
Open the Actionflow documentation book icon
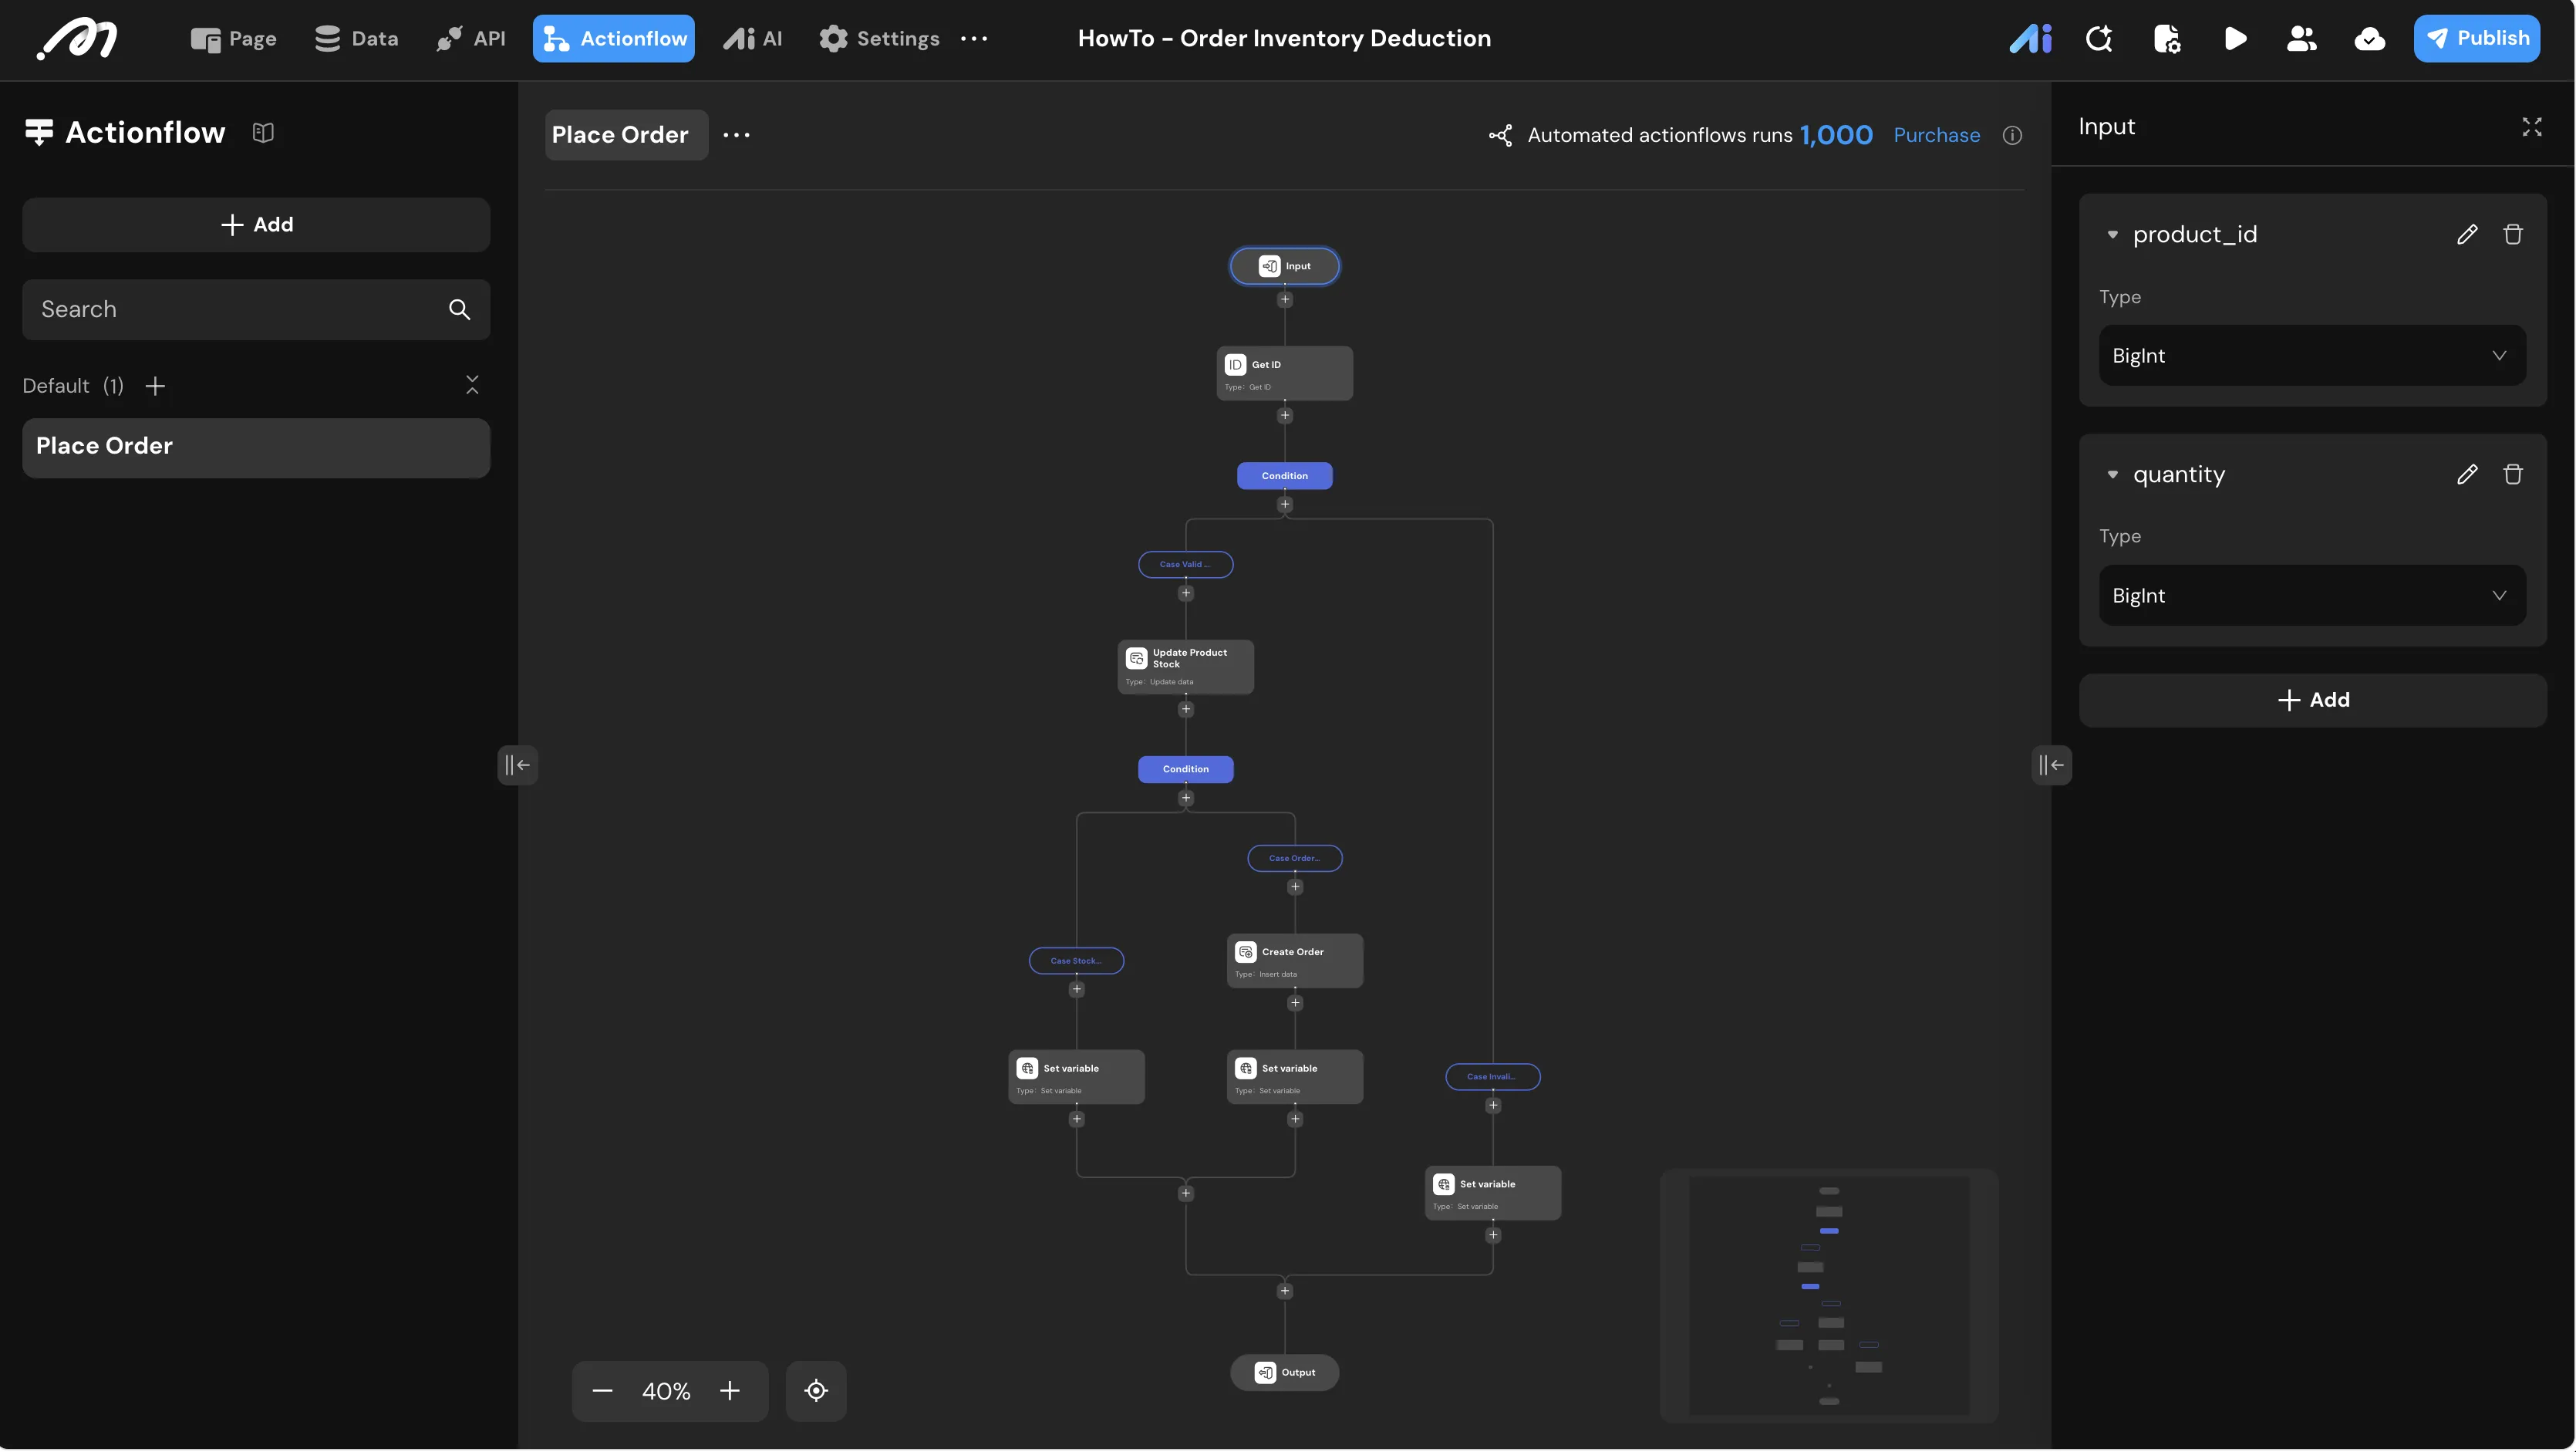(263, 132)
